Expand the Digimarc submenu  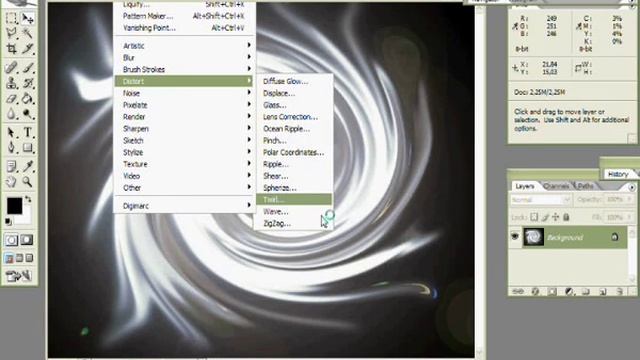click(x=183, y=206)
